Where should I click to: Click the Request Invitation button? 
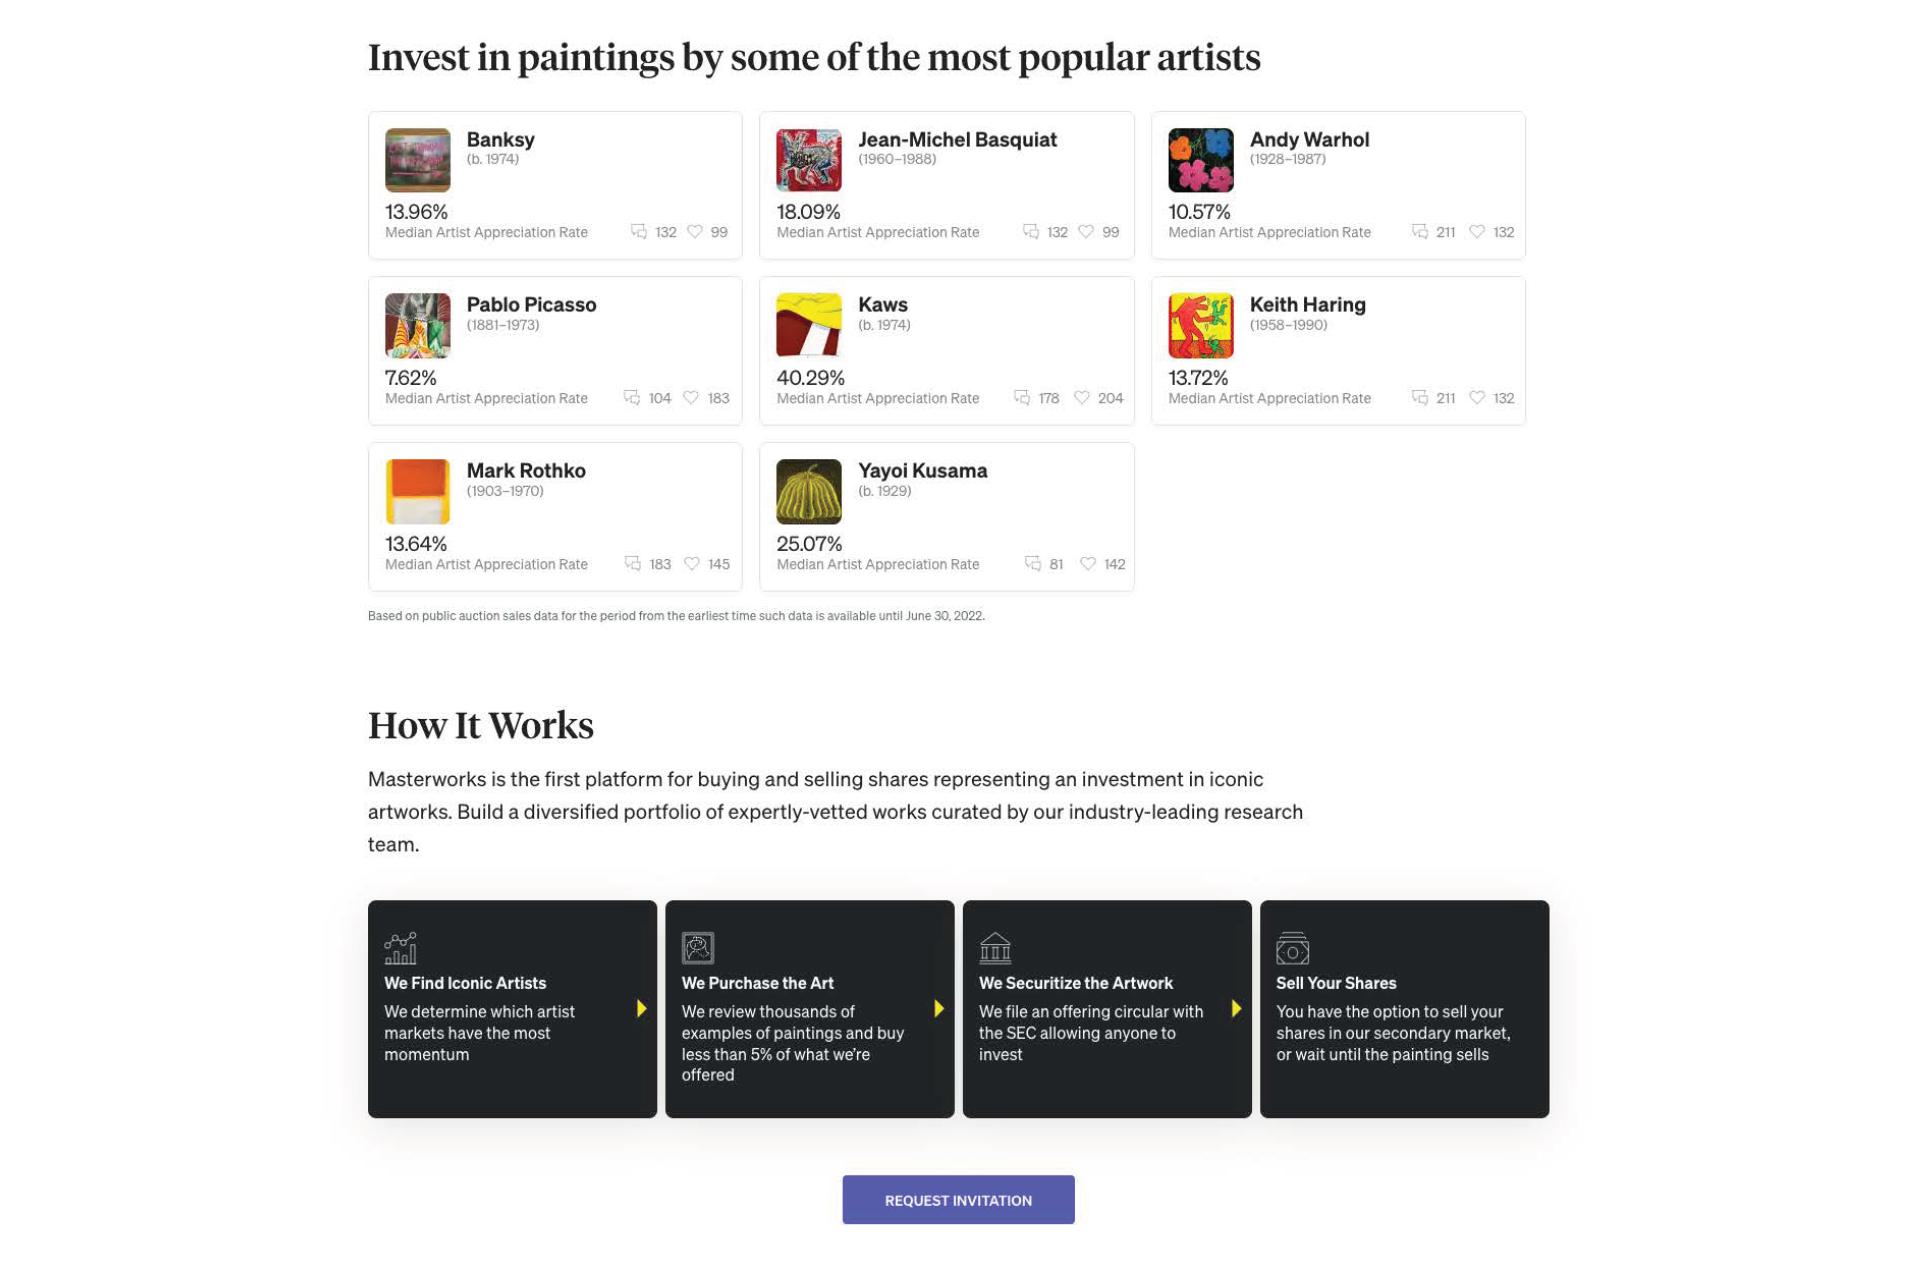tap(957, 1200)
